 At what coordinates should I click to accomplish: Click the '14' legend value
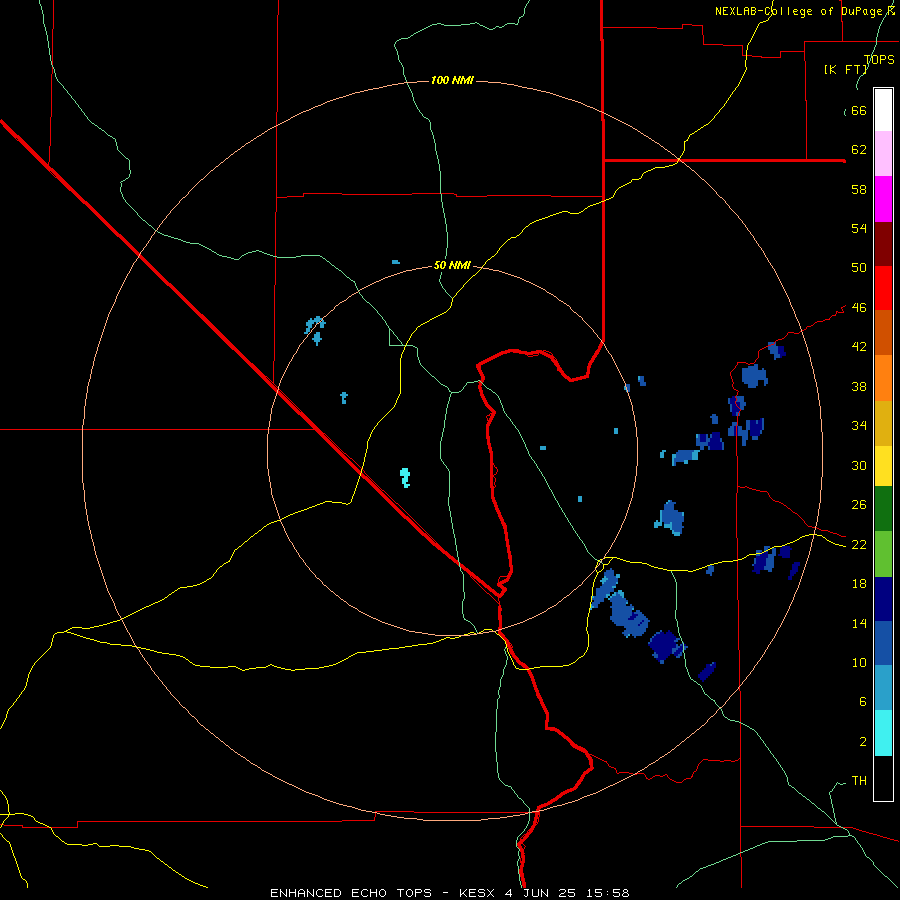859,623
